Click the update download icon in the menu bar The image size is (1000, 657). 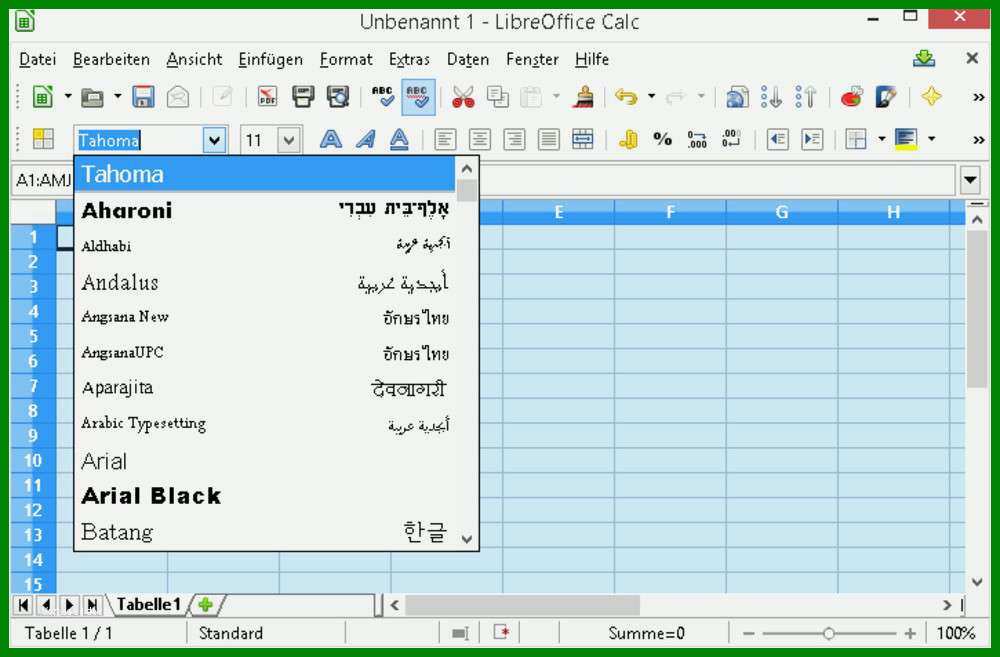(x=924, y=59)
